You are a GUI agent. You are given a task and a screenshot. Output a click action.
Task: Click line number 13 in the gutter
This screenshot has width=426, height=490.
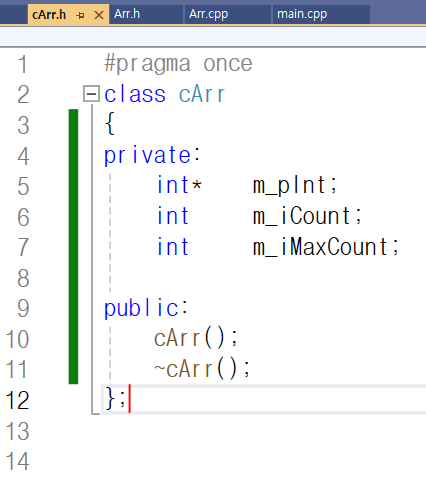[18, 431]
